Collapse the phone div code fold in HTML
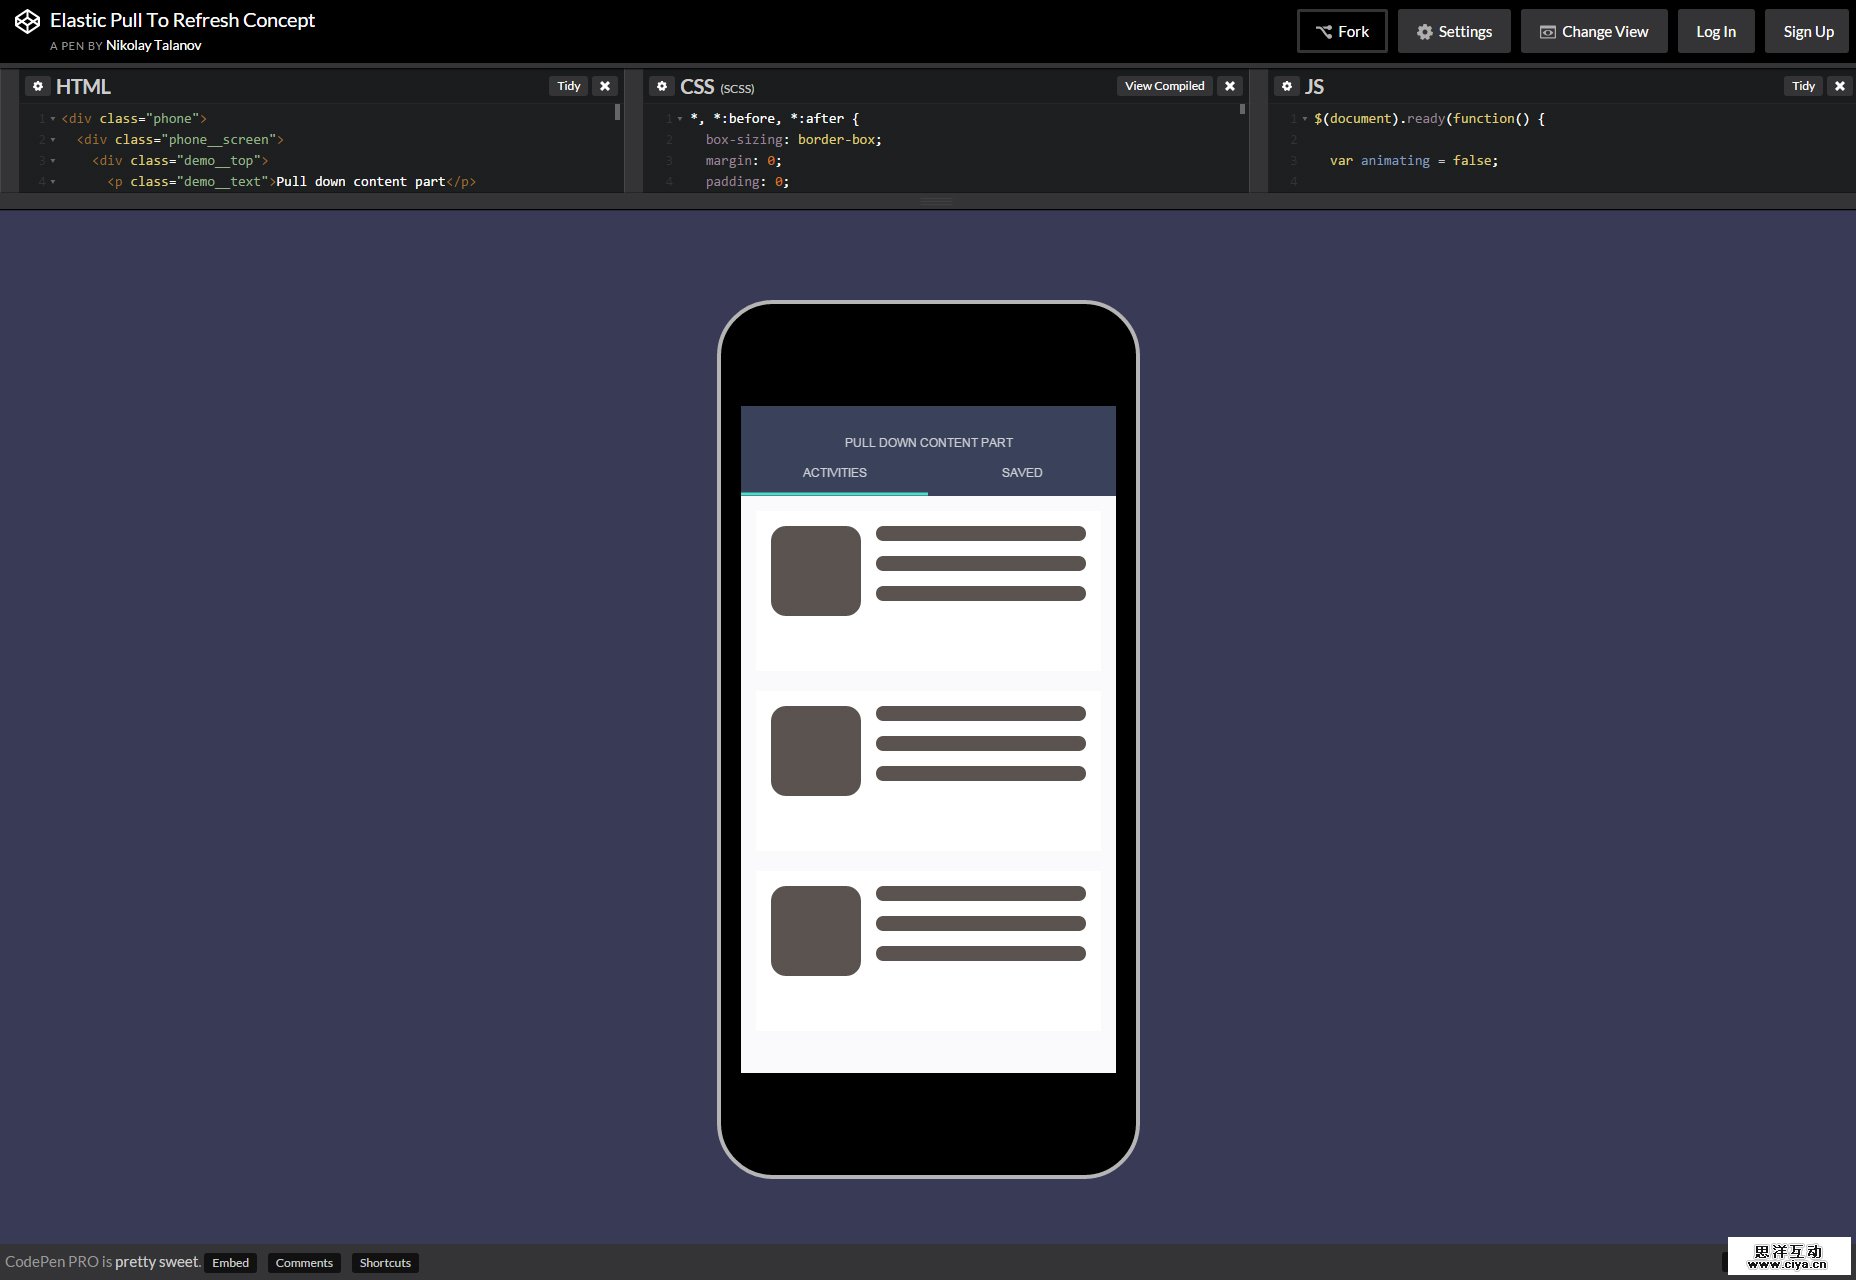1856x1280 pixels. [x=52, y=118]
